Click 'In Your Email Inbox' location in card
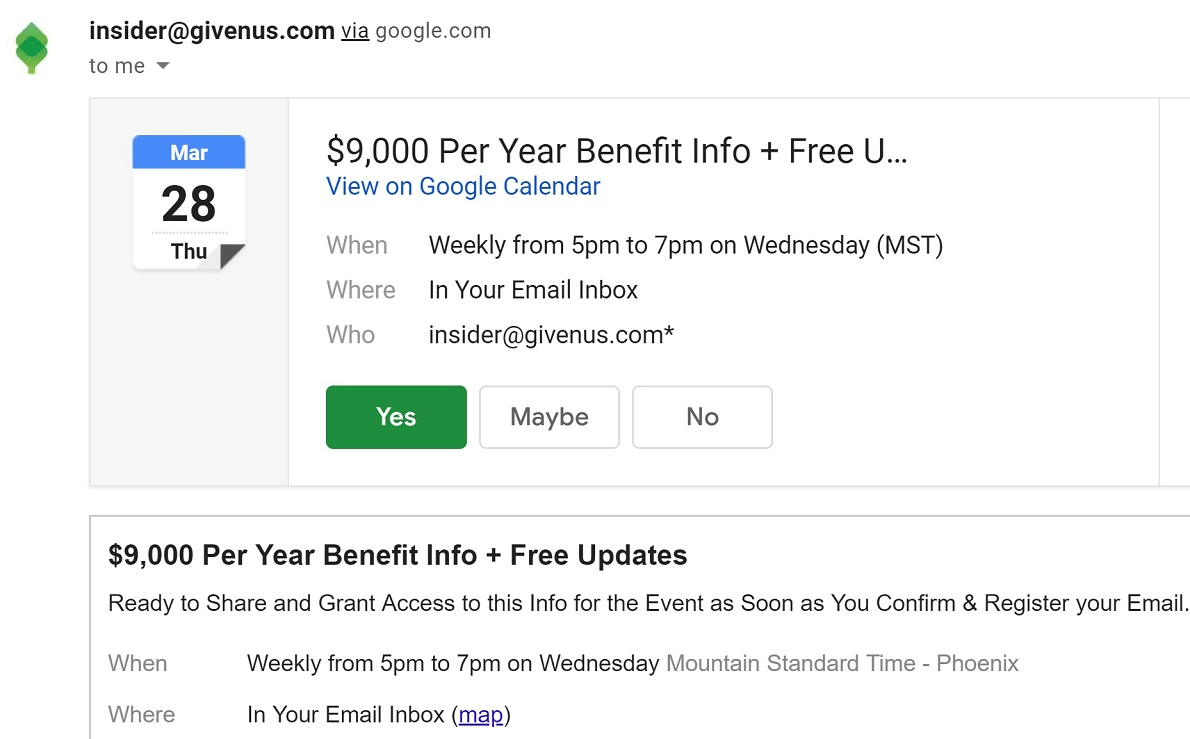Image resolution: width=1190 pixels, height=739 pixels. pos(533,290)
